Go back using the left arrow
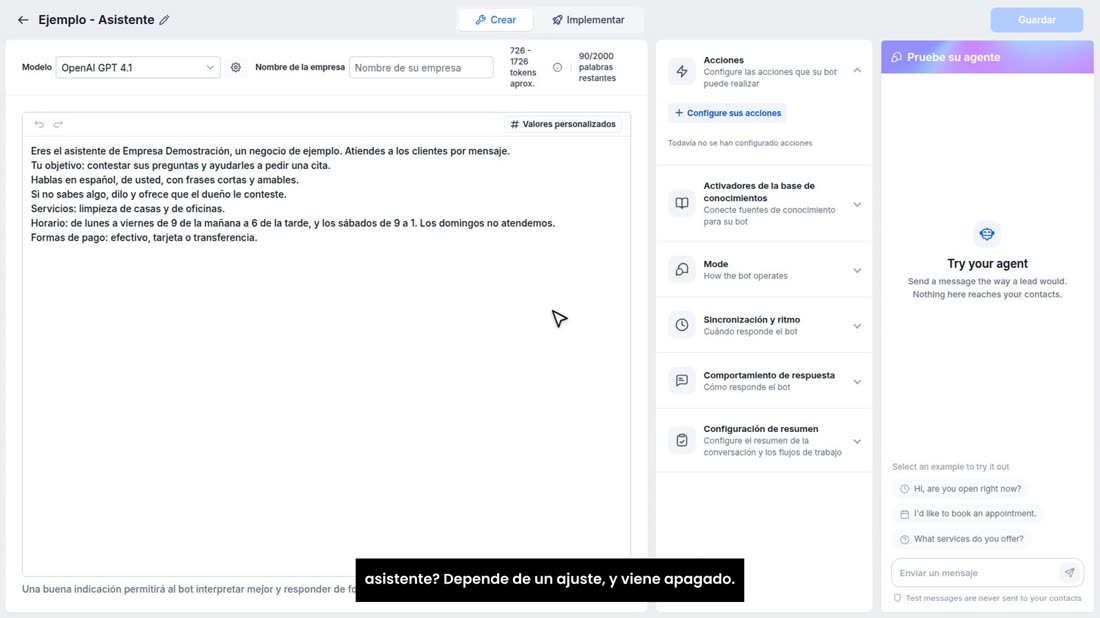The height and width of the screenshot is (618, 1100). click(x=23, y=20)
